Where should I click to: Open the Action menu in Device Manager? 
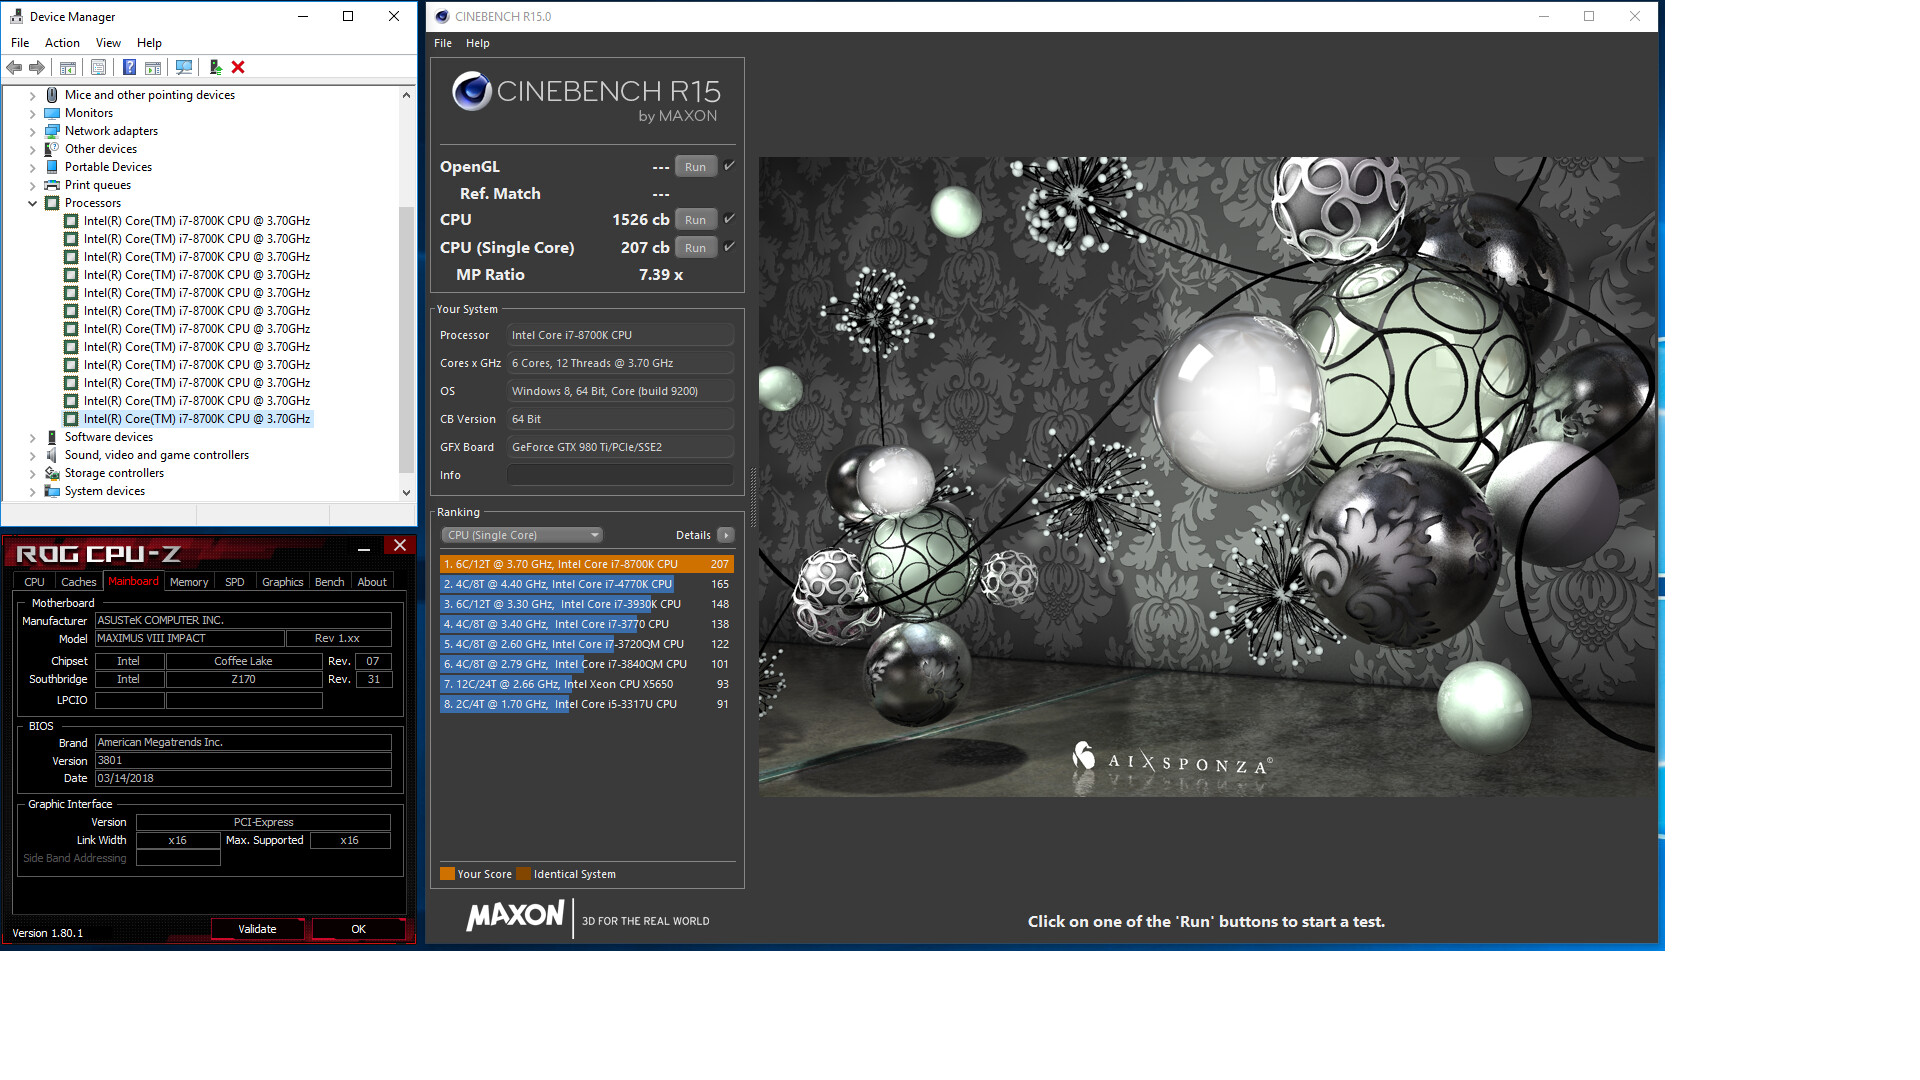[62, 43]
